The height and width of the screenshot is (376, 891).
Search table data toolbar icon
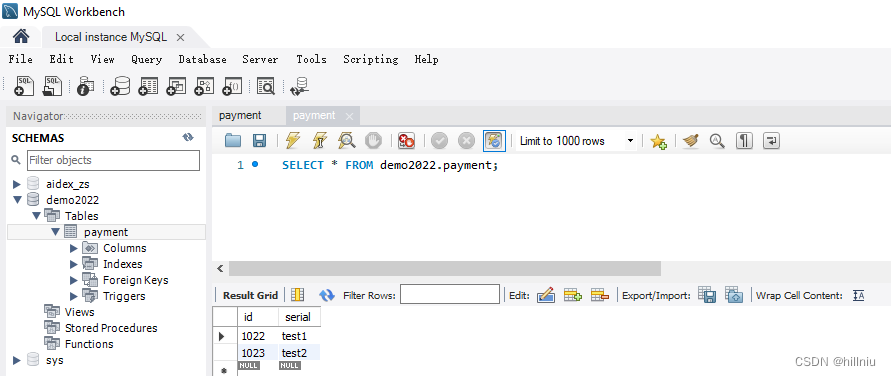pyautogui.click(x=266, y=85)
